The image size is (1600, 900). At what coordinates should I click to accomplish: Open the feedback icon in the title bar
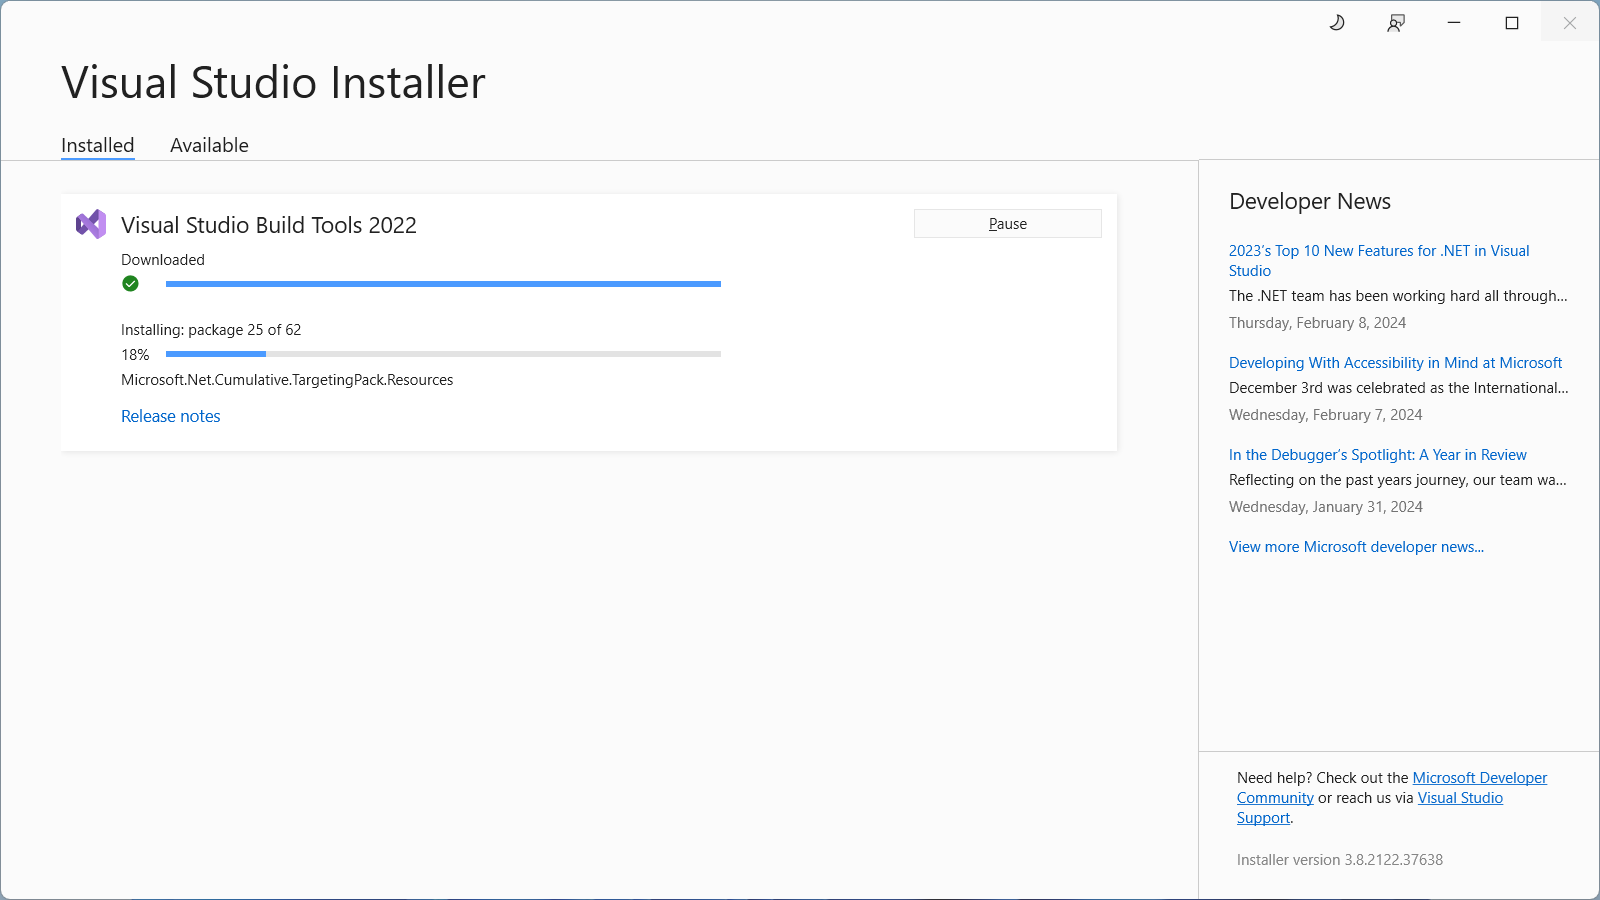click(1396, 22)
